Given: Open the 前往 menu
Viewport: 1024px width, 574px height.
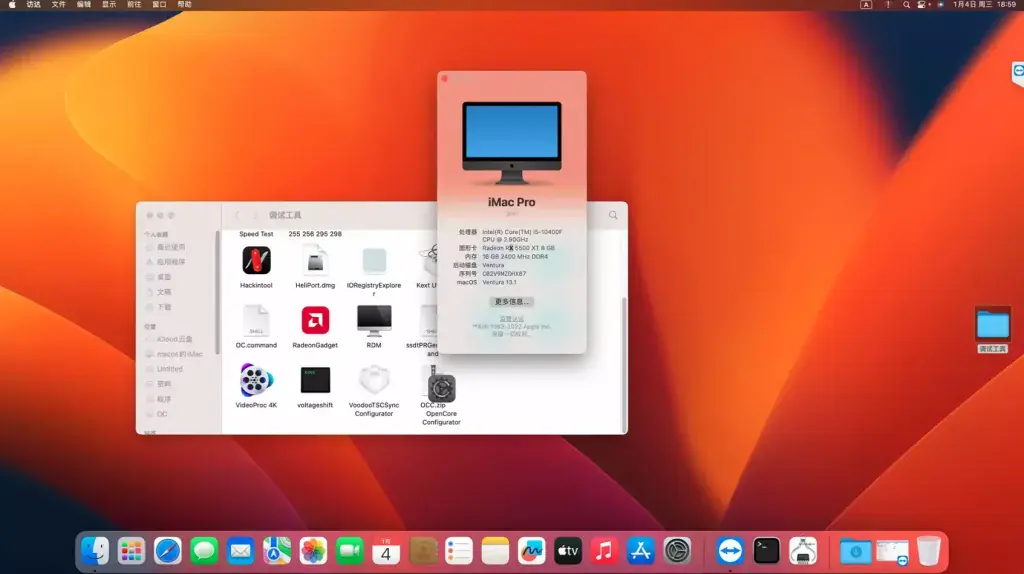Looking at the screenshot, I should [134, 5].
